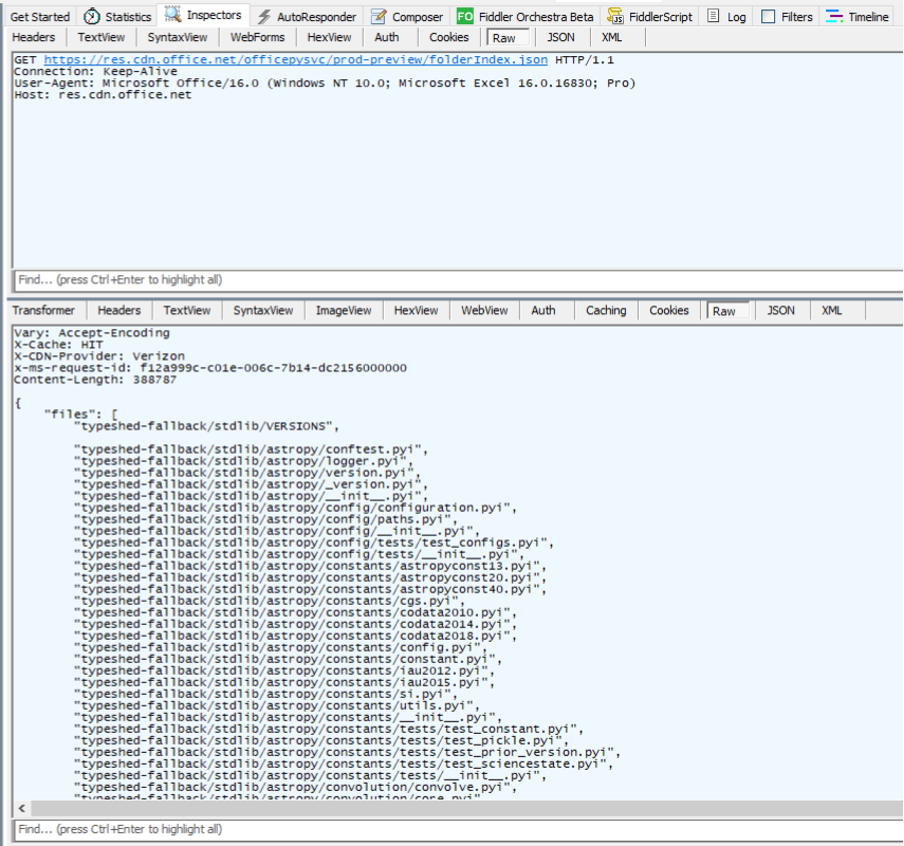Viewport: 904px width, 846px height.
Task: Open Fiddler Orchestra Beta green FO icon
Action: [465, 16]
